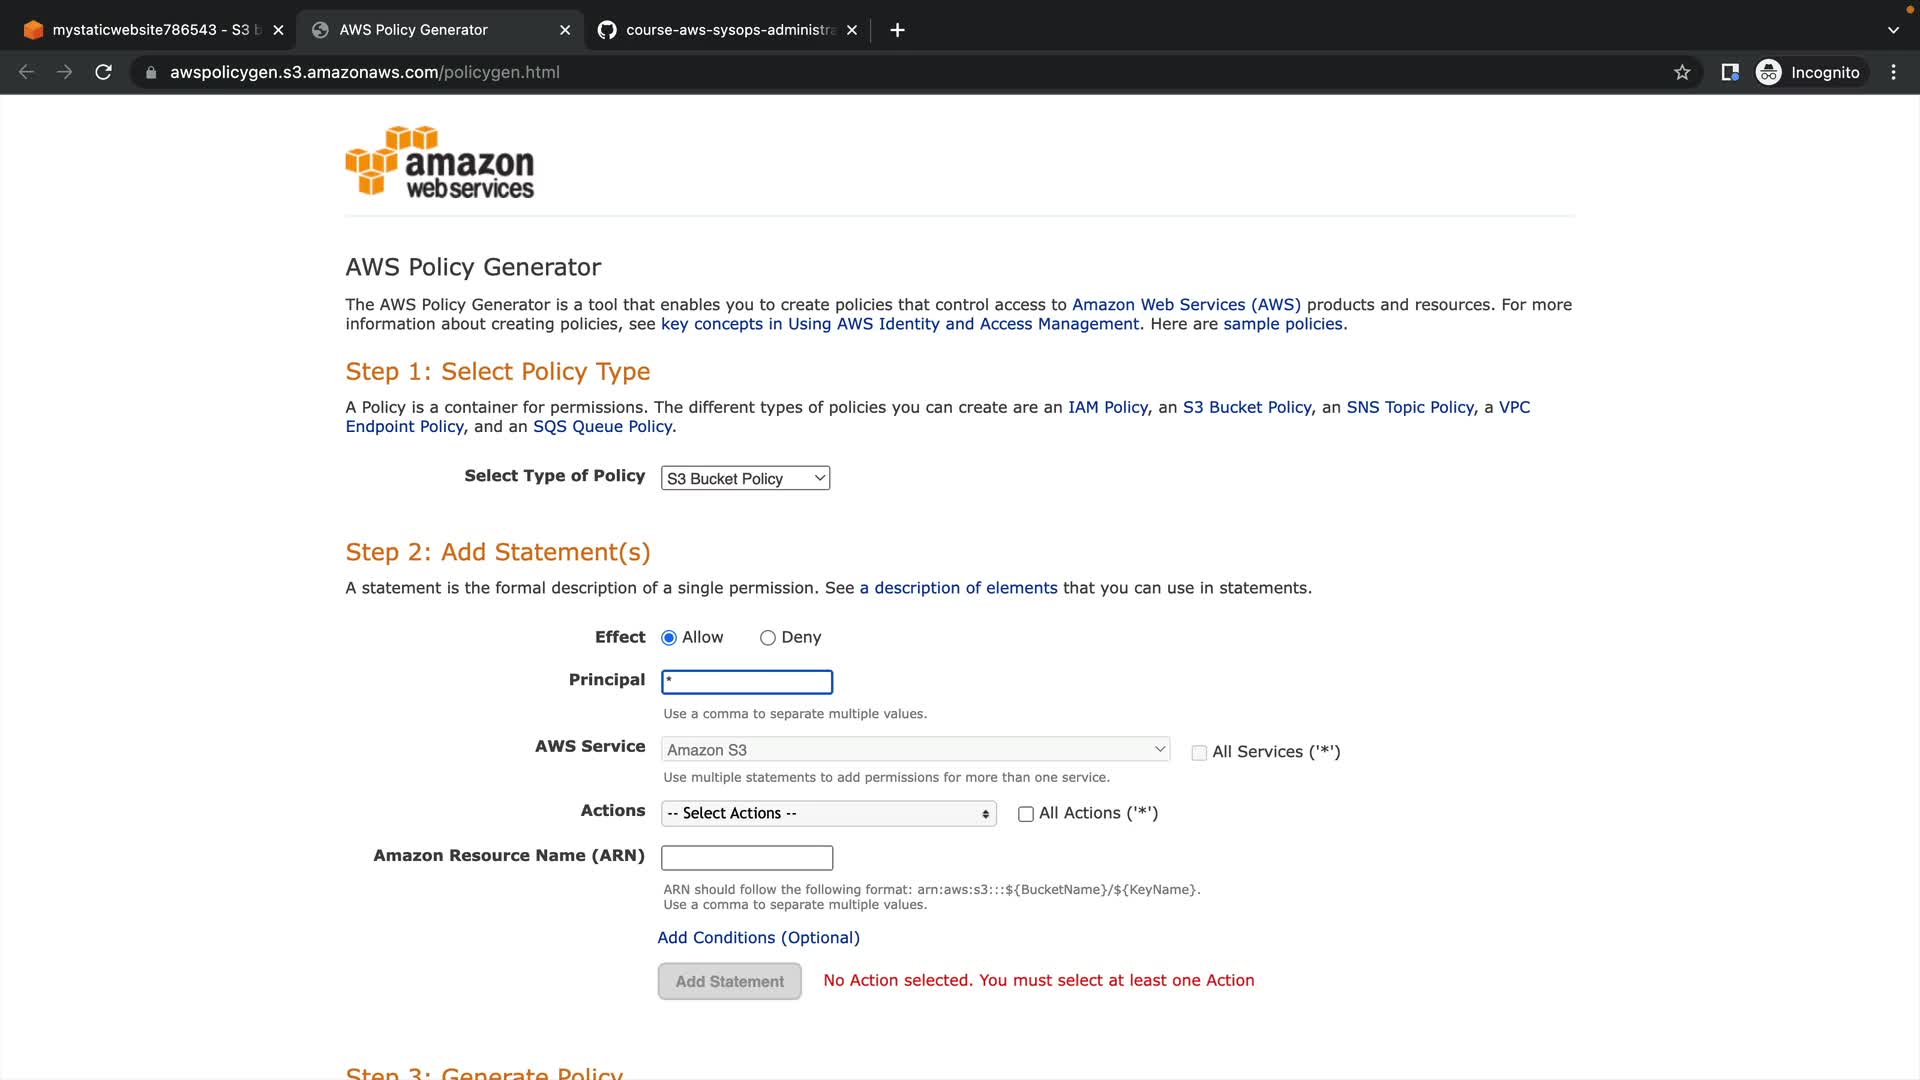Select the Deny effect radio button
This screenshot has height=1080, width=1920.
768,638
